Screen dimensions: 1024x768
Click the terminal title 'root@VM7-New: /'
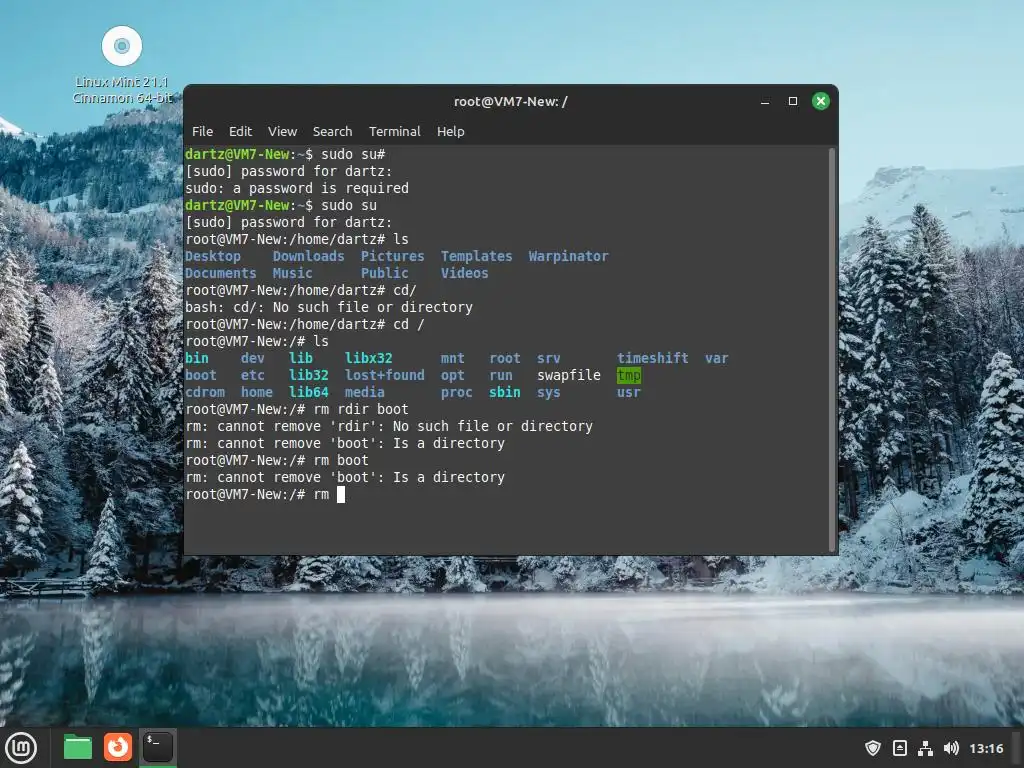[x=511, y=101]
